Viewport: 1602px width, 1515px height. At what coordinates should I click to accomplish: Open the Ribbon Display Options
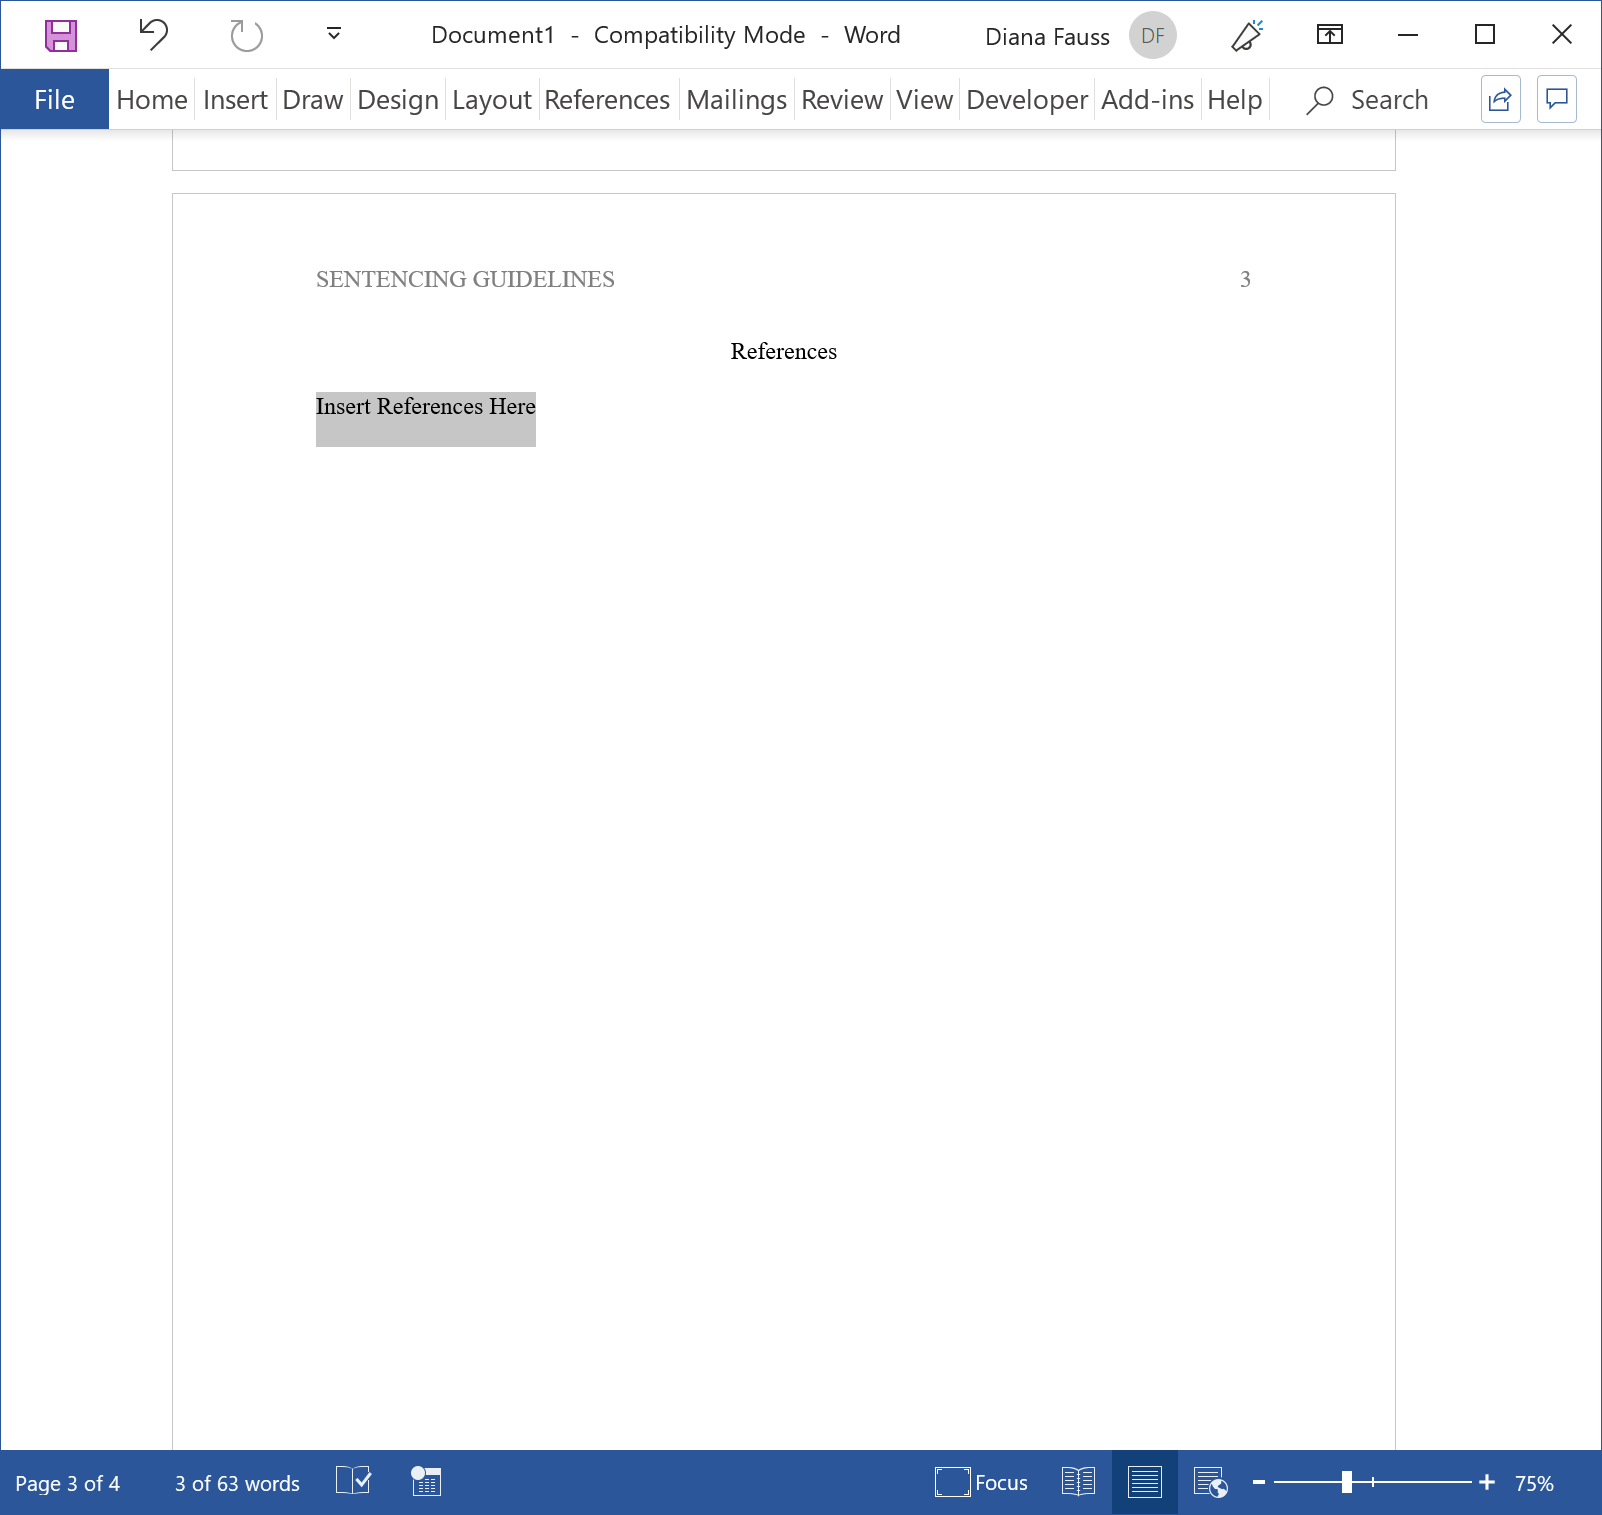coord(1330,35)
